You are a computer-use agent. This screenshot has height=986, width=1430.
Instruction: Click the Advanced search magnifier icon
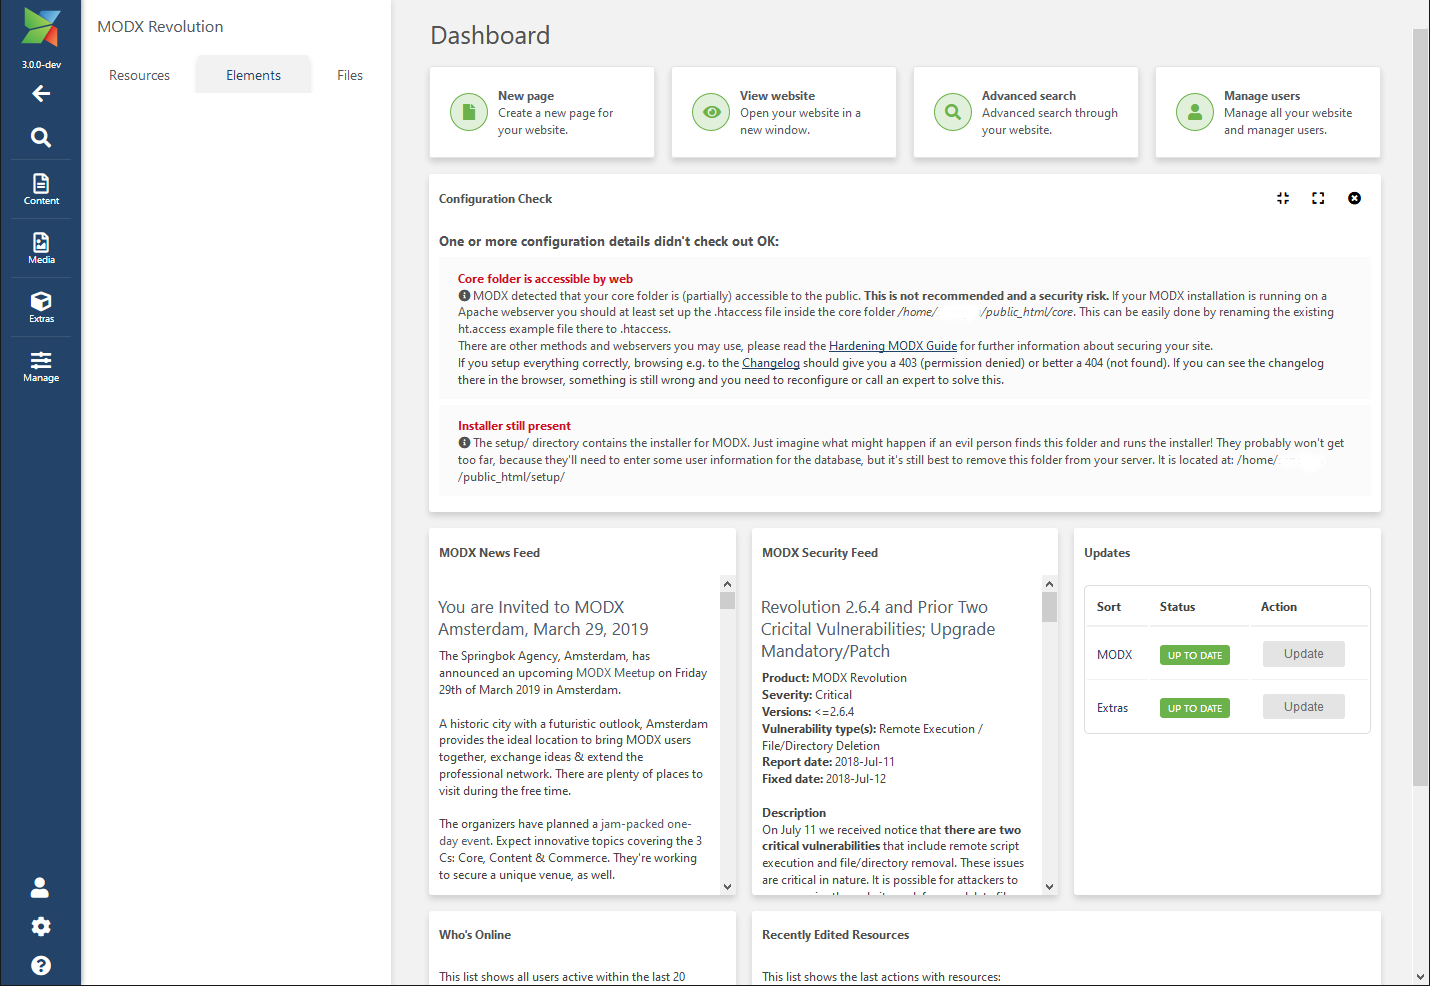click(953, 112)
